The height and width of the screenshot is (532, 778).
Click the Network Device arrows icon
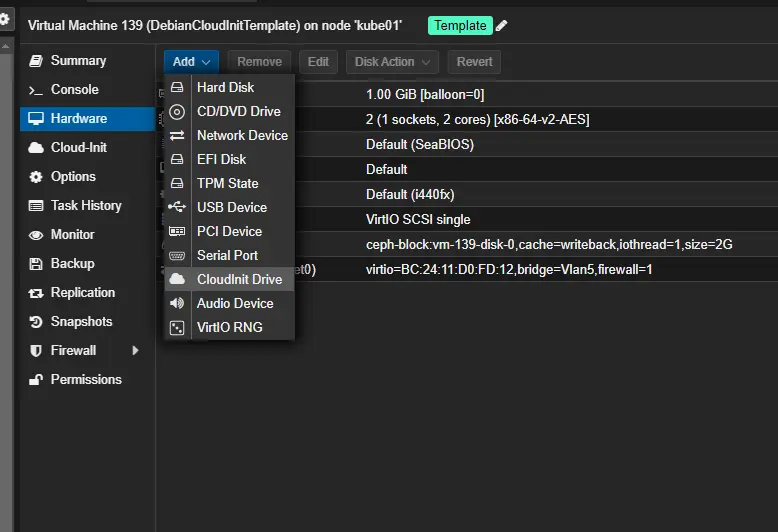tap(177, 136)
